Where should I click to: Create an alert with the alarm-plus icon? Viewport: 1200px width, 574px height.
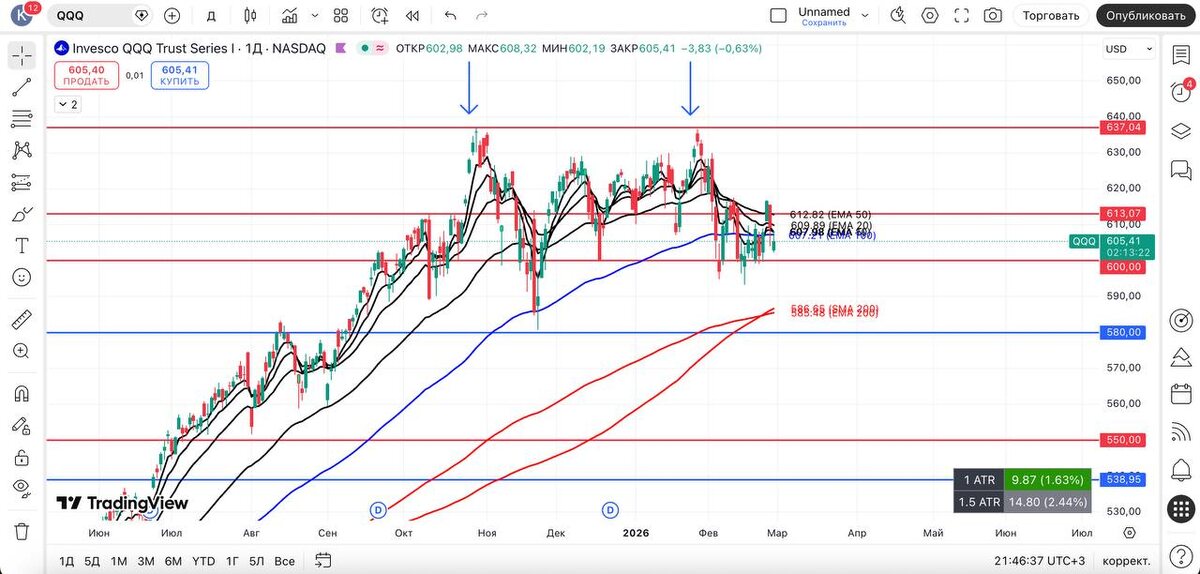pyautogui.click(x=380, y=16)
